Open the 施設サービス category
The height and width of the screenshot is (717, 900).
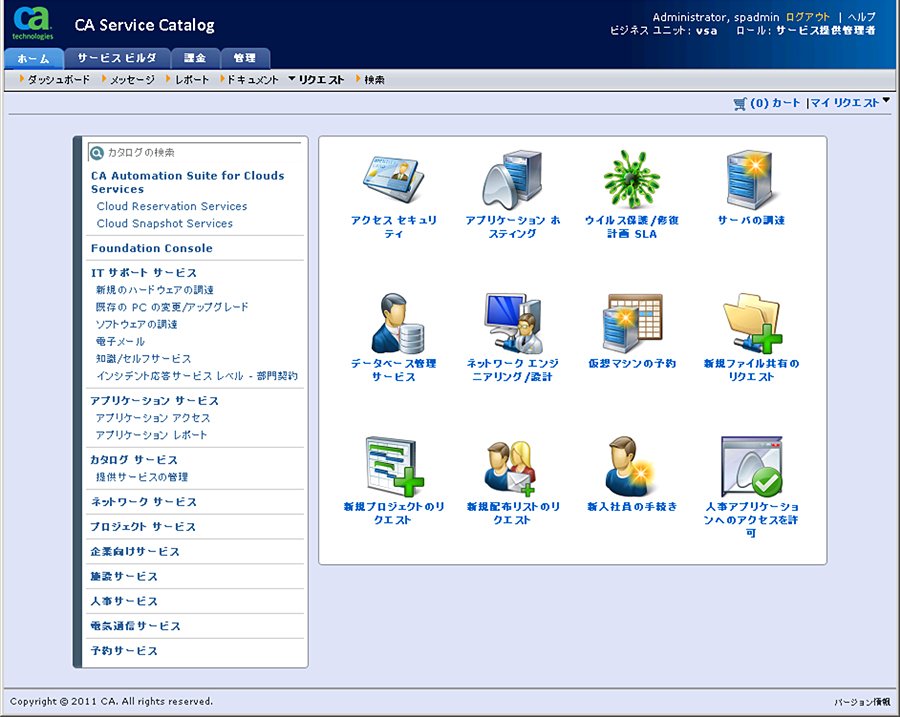[x=123, y=576]
